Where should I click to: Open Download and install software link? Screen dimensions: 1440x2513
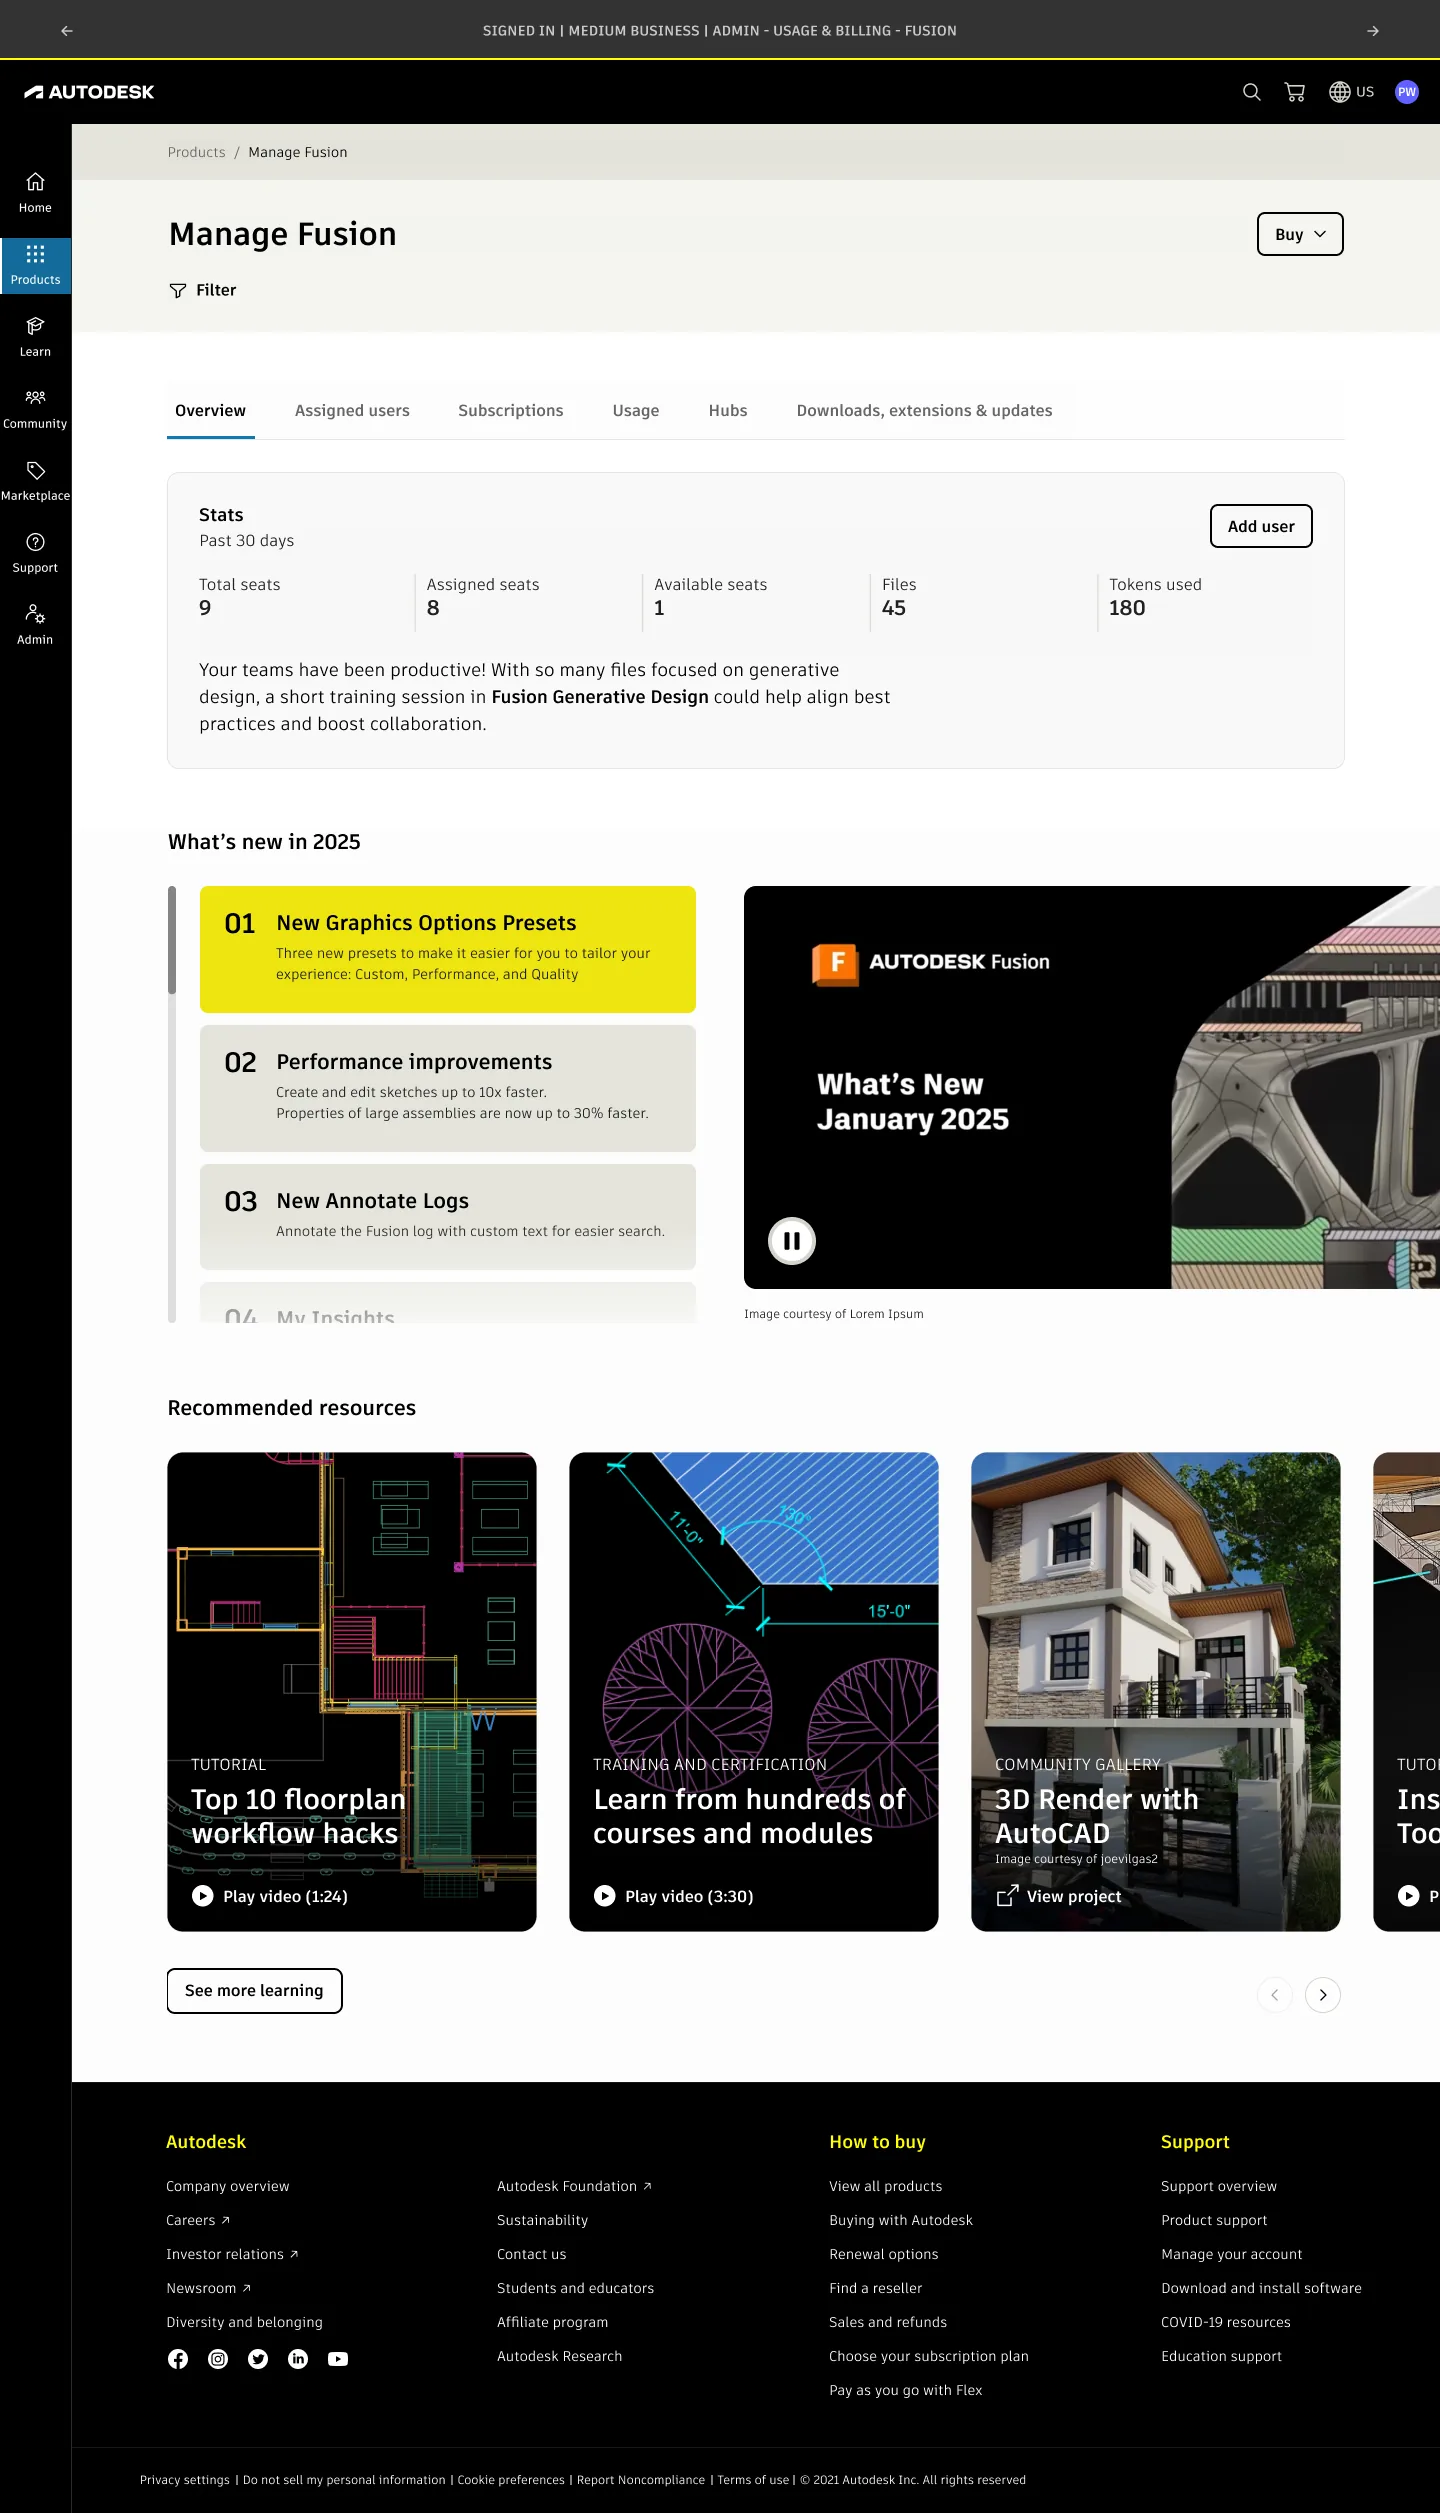click(1261, 2288)
